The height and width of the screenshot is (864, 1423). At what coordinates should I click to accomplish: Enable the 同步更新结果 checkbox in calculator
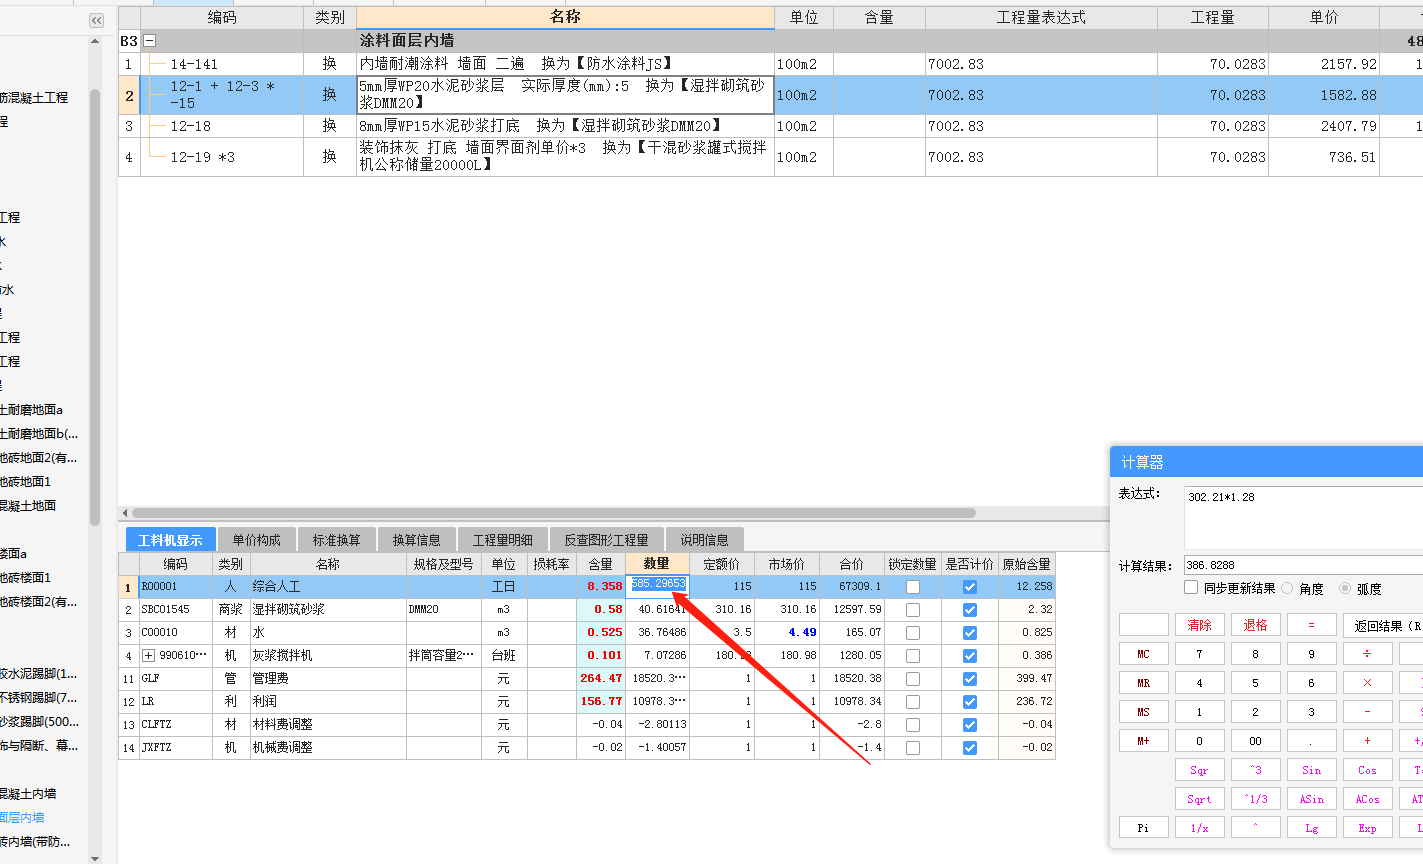point(1191,588)
